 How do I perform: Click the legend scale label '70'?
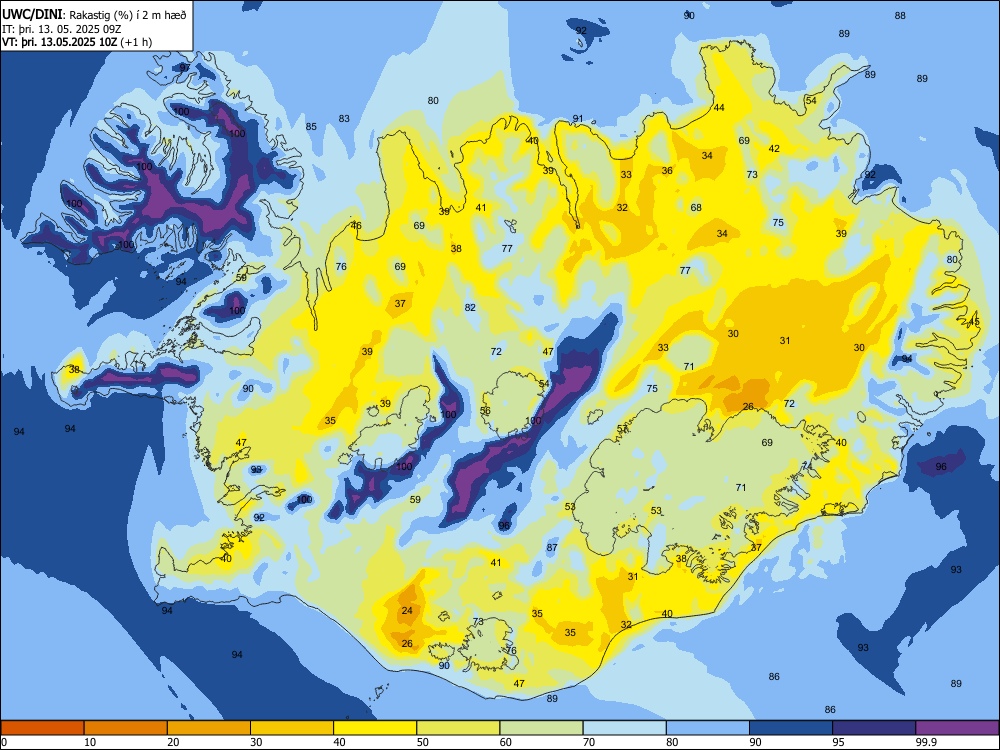click(589, 742)
